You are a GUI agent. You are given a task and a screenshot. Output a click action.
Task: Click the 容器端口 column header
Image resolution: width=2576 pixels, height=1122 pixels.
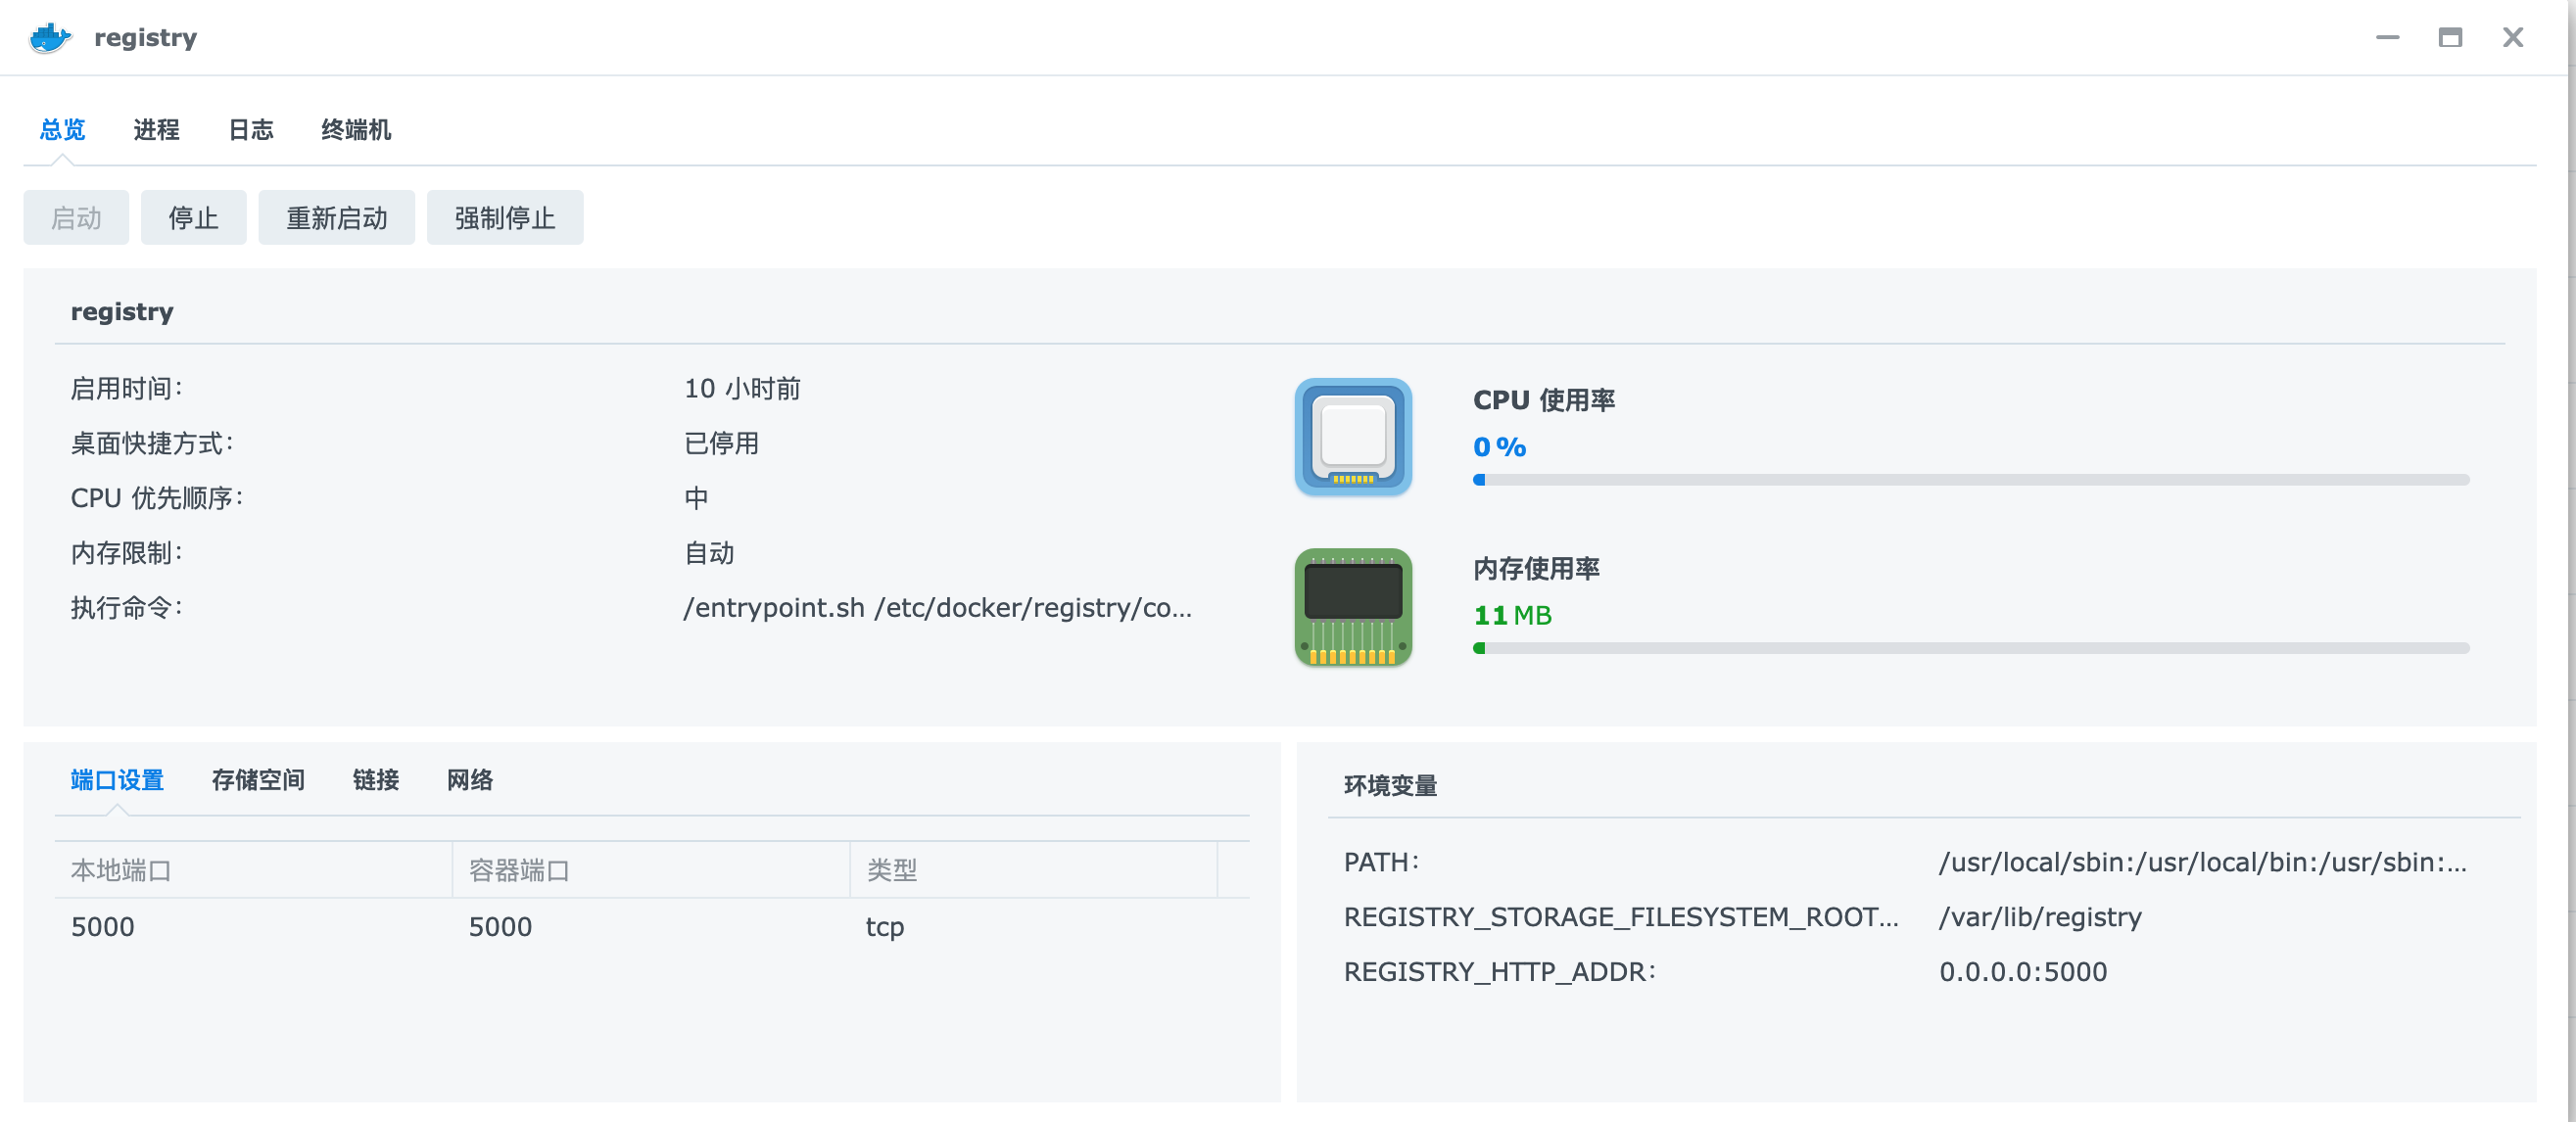tap(651, 870)
